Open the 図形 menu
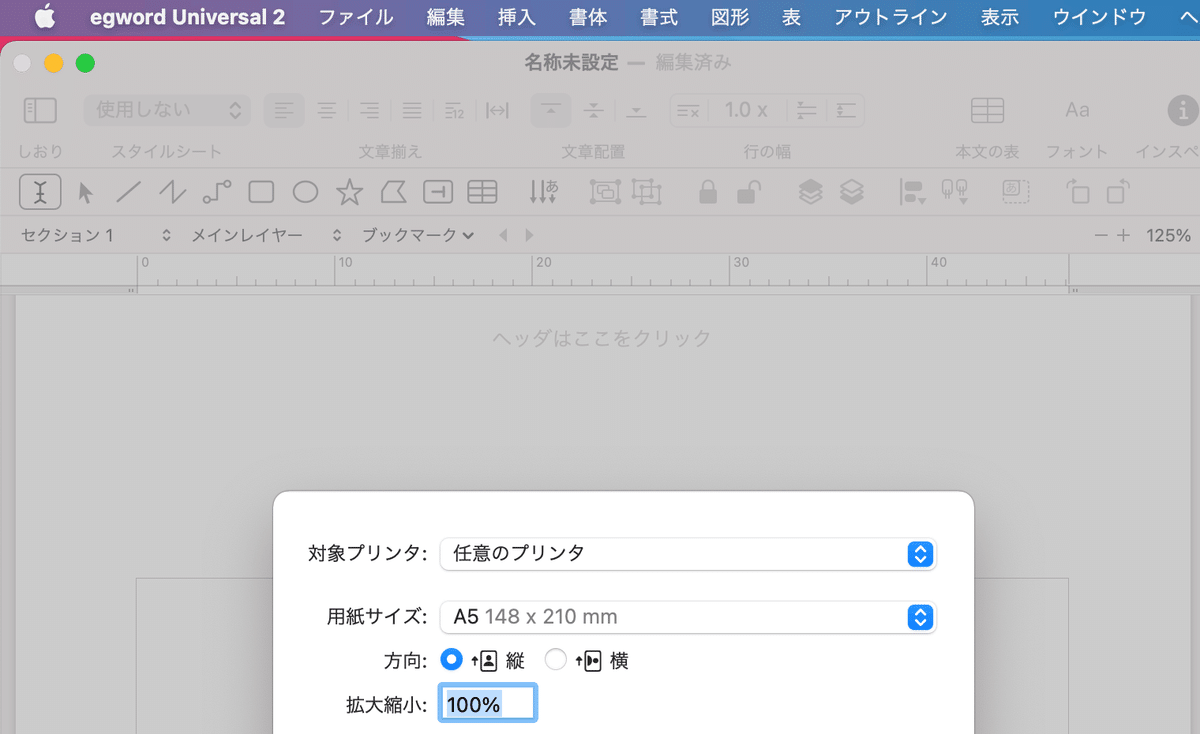 [730, 17]
